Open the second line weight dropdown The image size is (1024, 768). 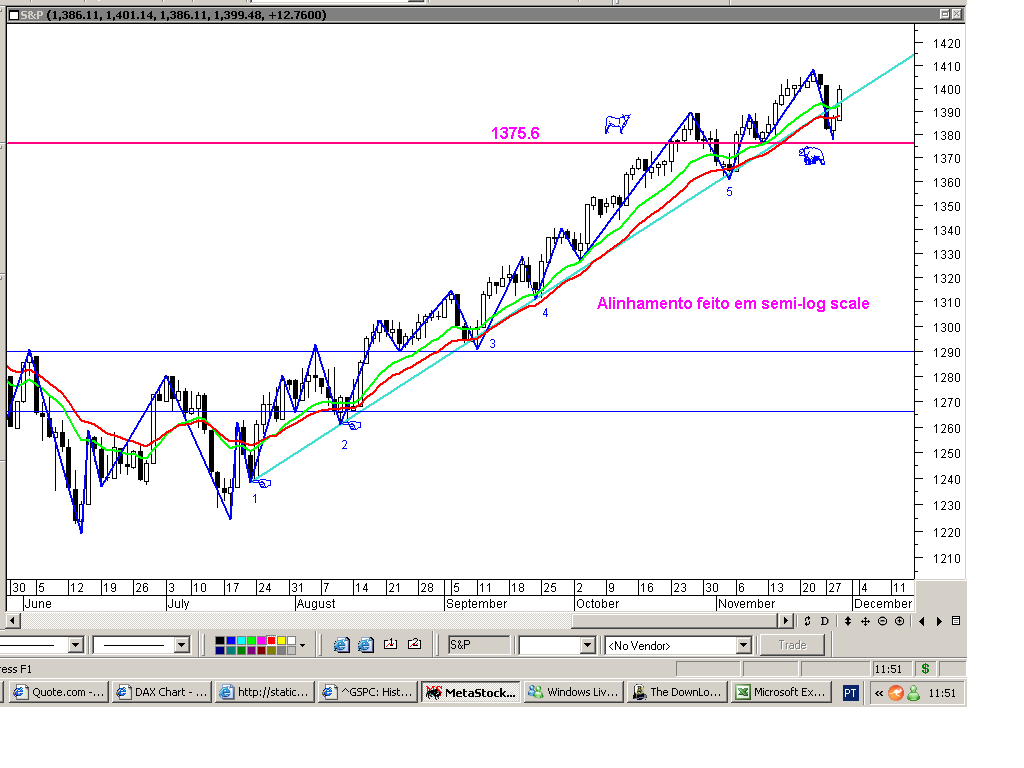[182, 645]
